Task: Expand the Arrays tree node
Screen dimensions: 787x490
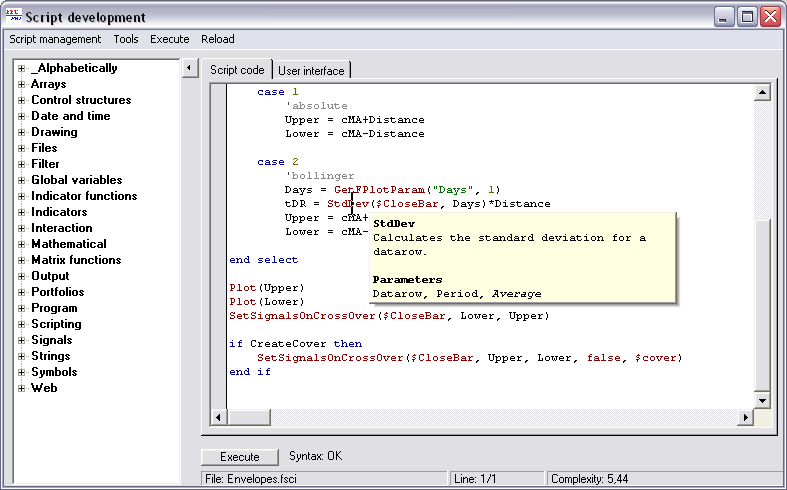Action: [x=21, y=84]
